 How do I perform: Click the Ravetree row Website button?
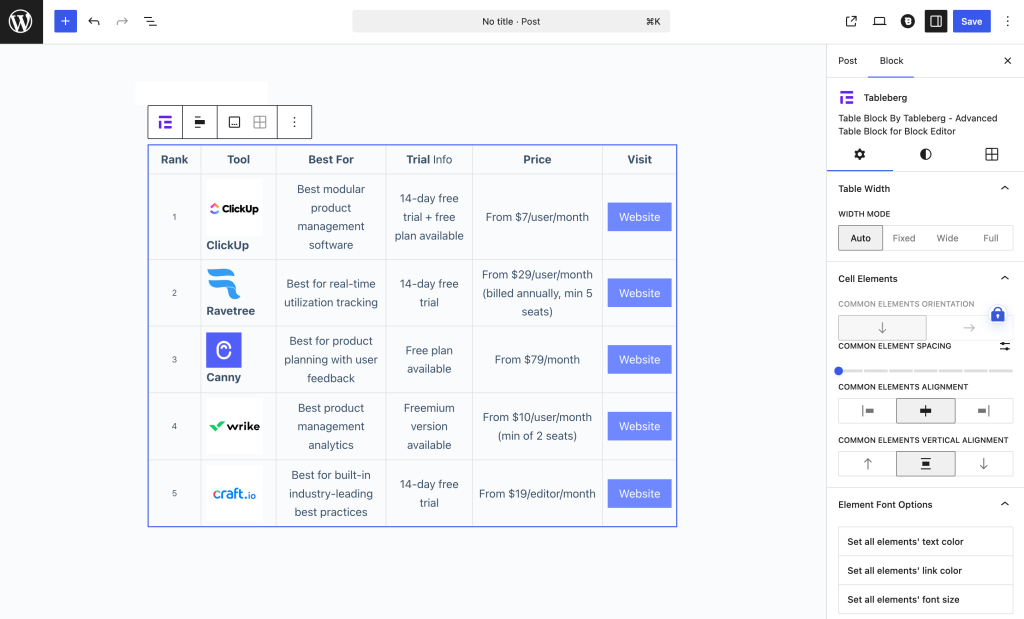[639, 293]
